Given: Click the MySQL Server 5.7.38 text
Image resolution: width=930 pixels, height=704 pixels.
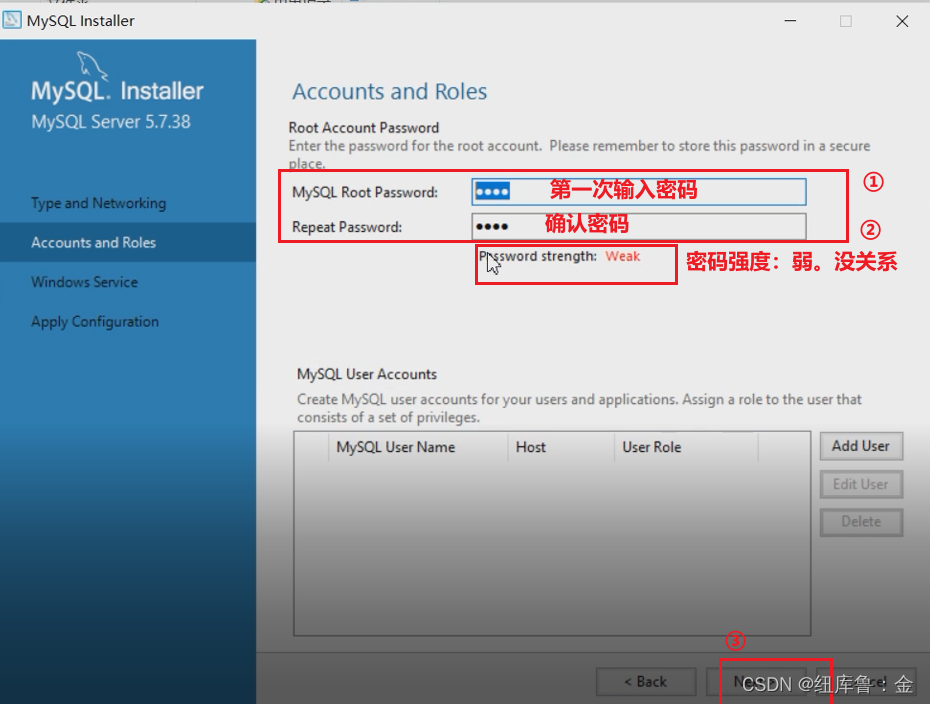Looking at the screenshot, I should (111, 122).
